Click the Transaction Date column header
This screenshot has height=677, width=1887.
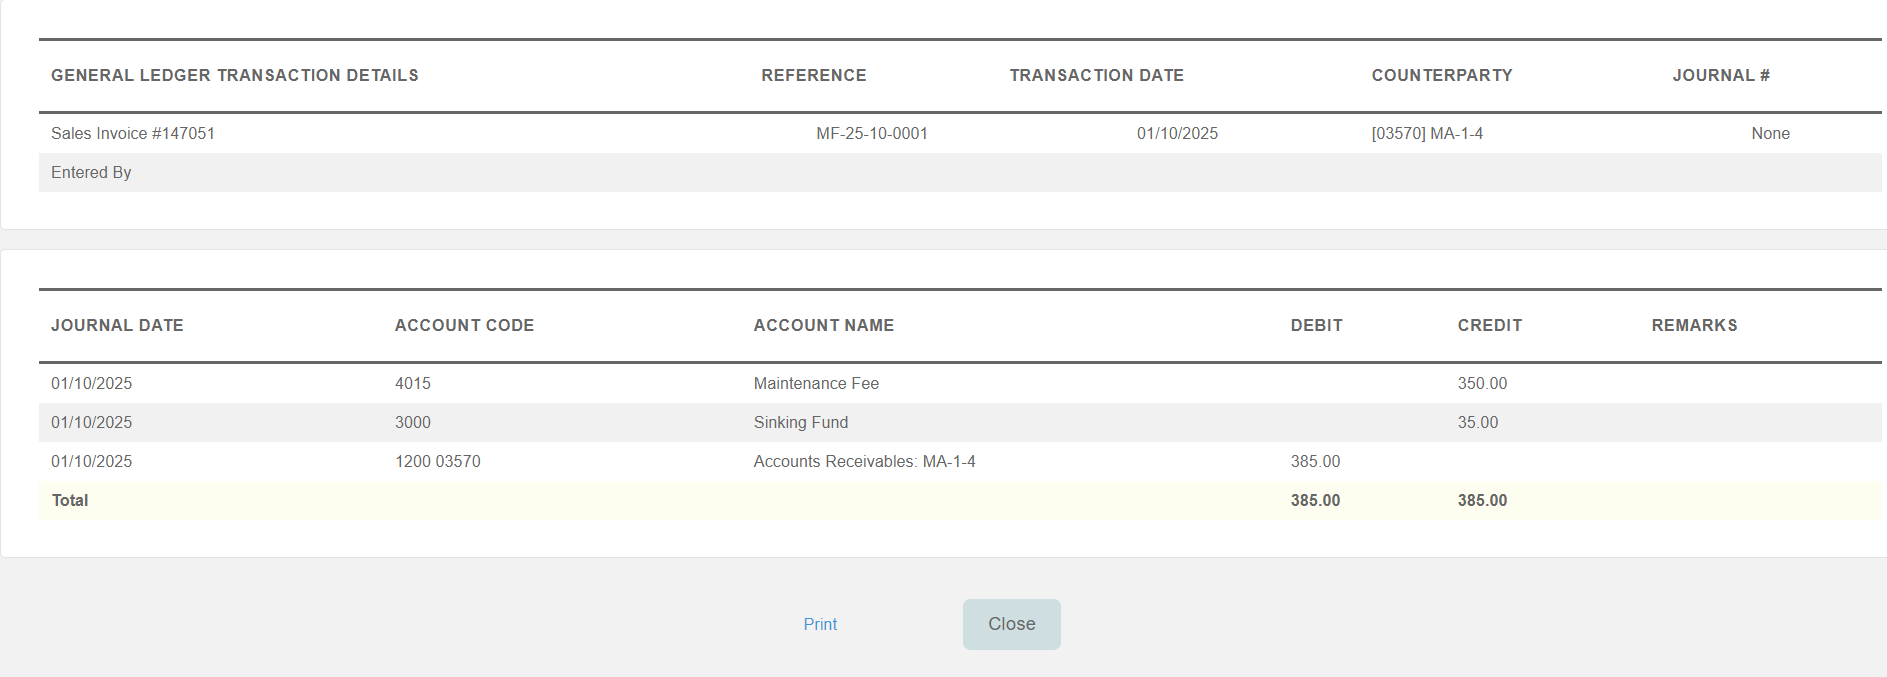pos(1096,76)
